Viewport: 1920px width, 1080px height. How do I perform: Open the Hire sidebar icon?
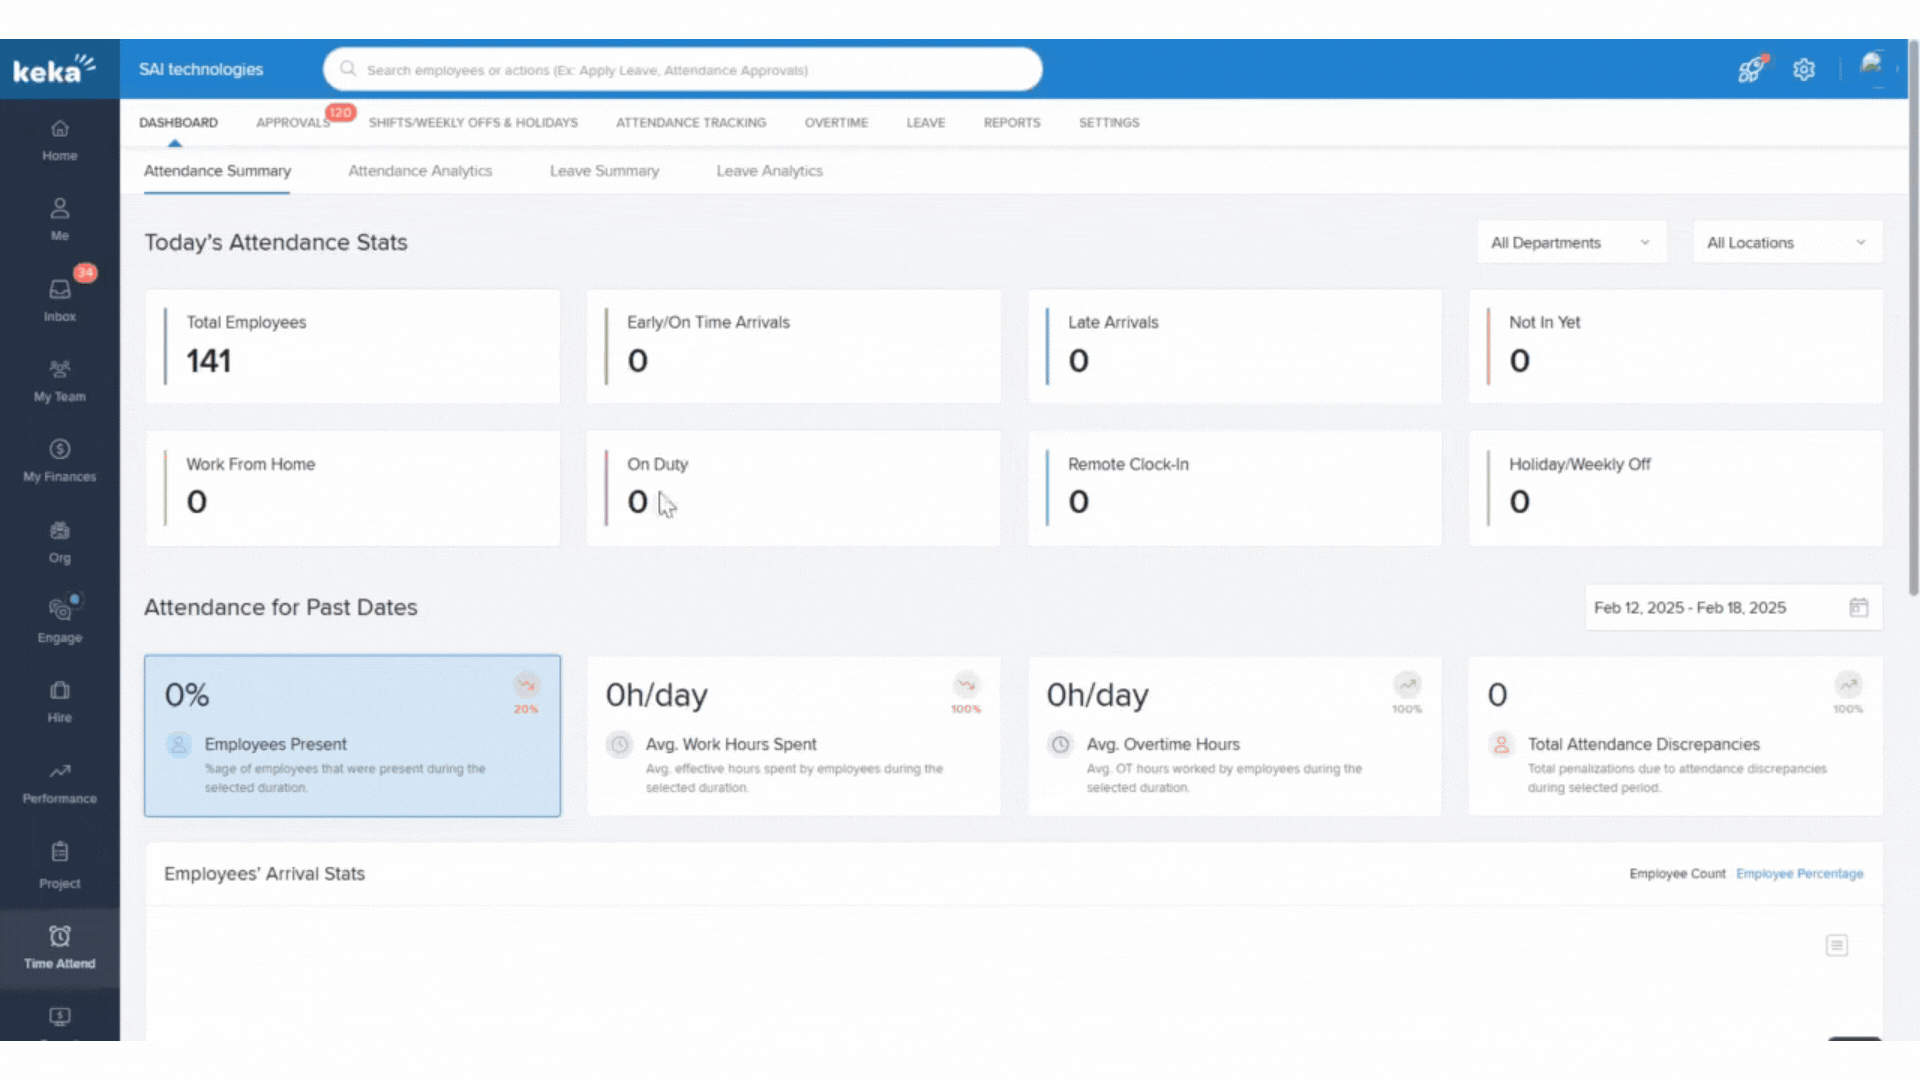click(x=60, y=700)
